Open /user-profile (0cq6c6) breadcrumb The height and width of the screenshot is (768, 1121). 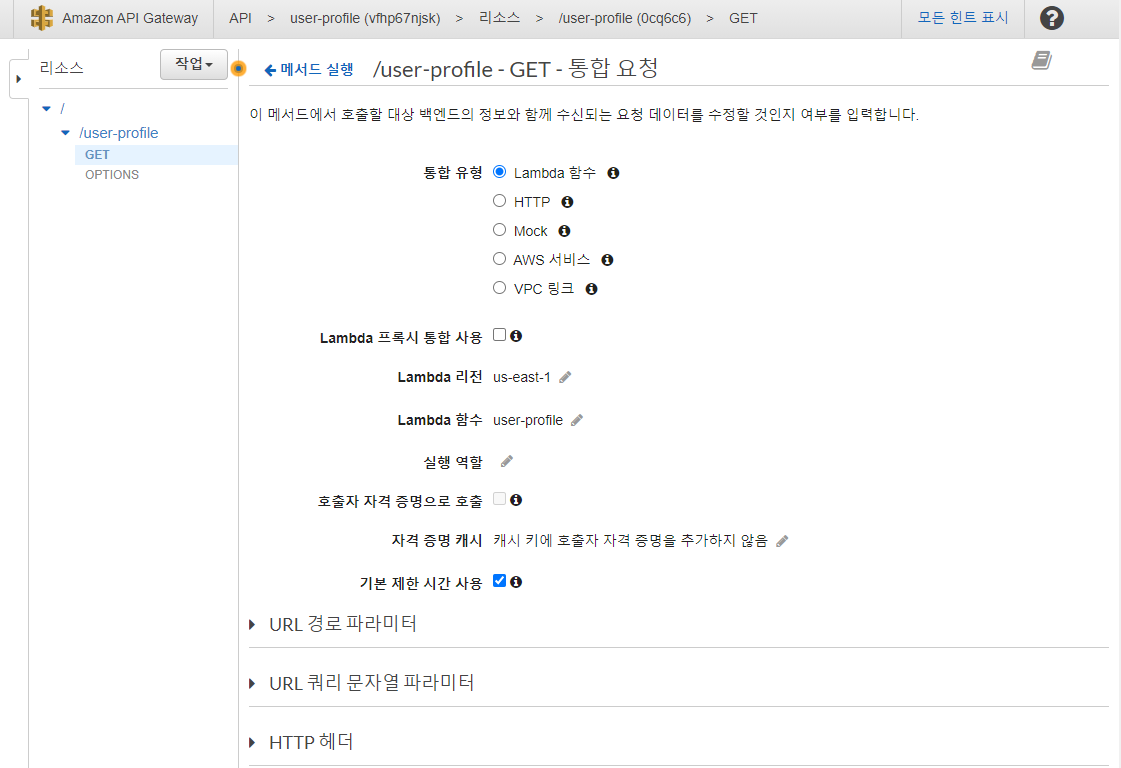pos(625,18)
